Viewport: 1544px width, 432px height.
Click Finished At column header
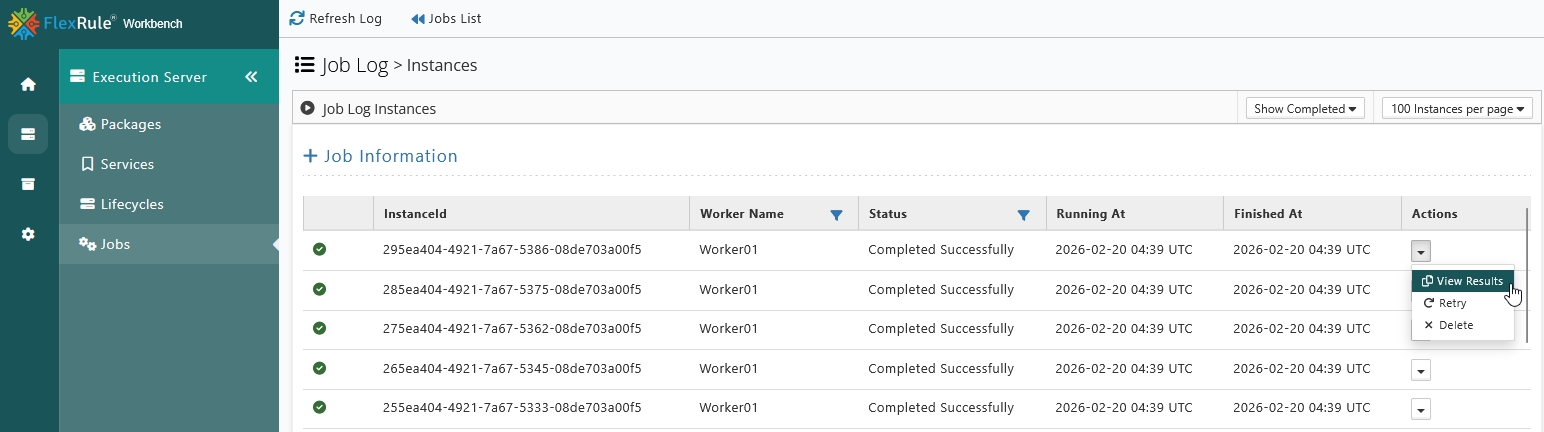click(1268, 214)
